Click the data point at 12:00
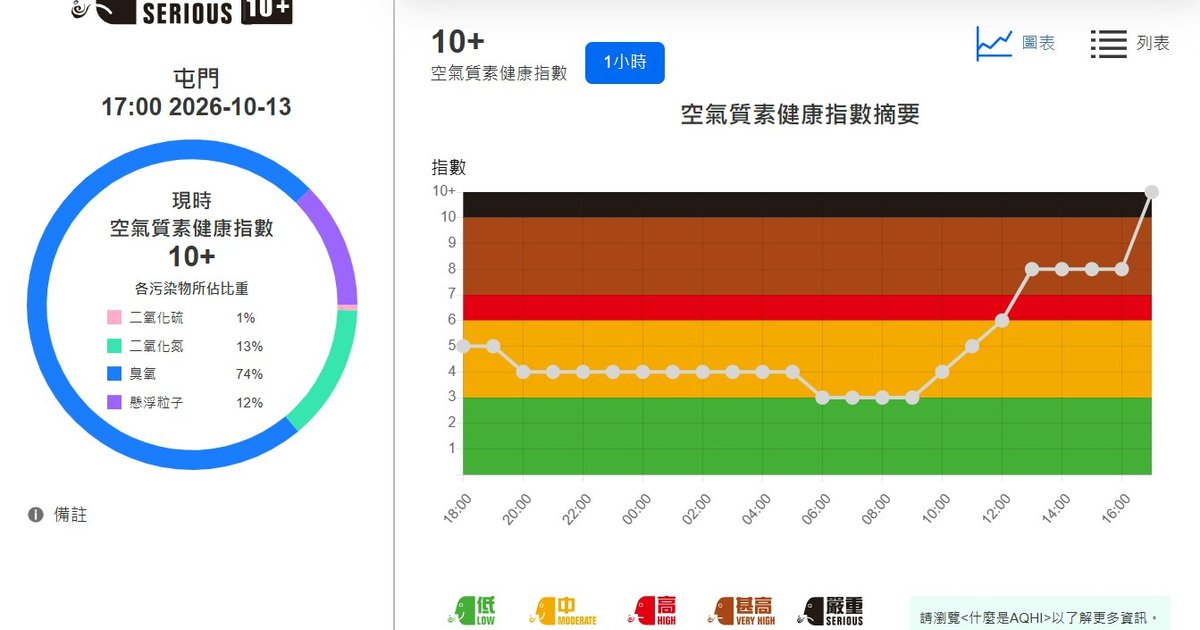 (1002, 320)
